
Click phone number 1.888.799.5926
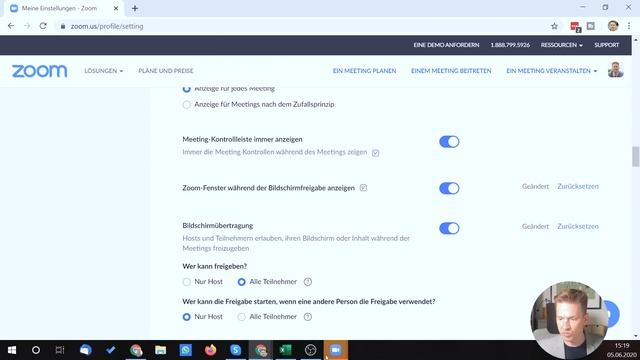(x=510, y=45)
